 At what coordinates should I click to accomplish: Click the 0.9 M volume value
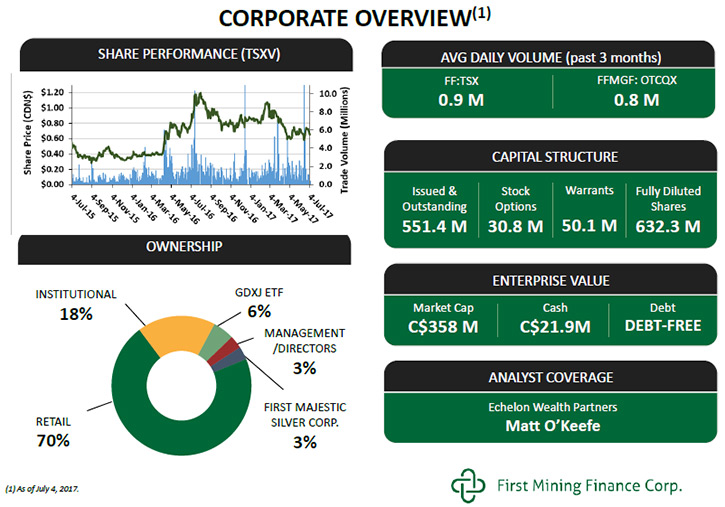[461, 99]
